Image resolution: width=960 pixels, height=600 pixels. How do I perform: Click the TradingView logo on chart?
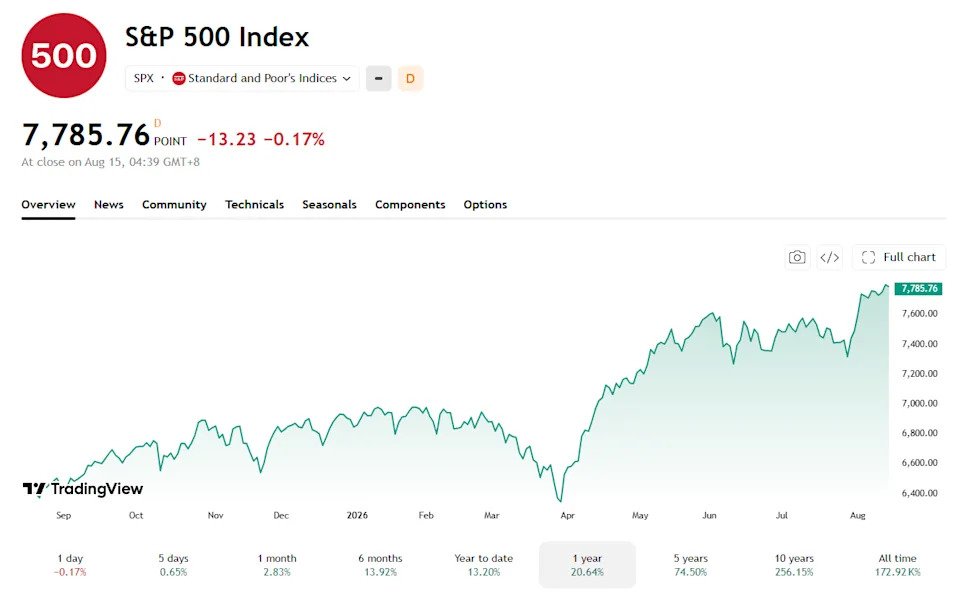83,489
